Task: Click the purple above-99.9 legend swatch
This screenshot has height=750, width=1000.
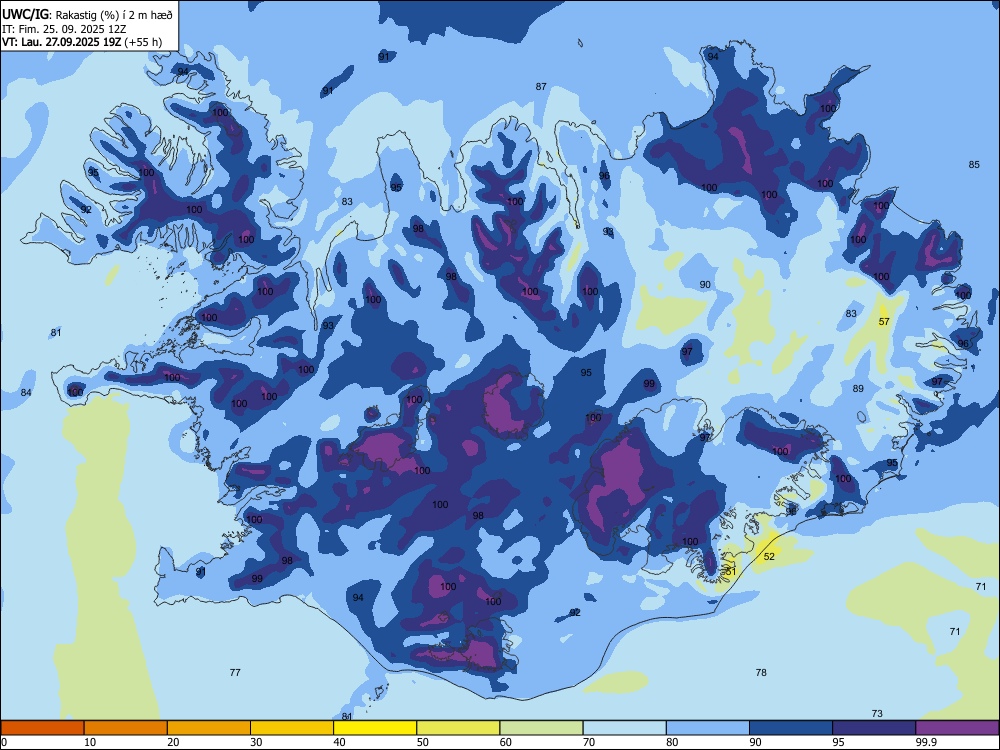Action: point(957,728)
